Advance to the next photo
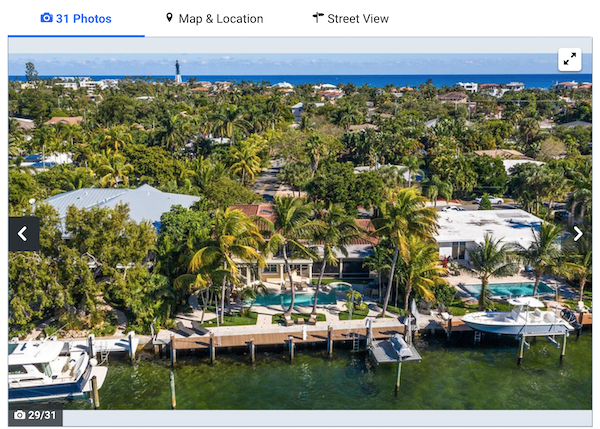600x429 pixels. point(578,234)
